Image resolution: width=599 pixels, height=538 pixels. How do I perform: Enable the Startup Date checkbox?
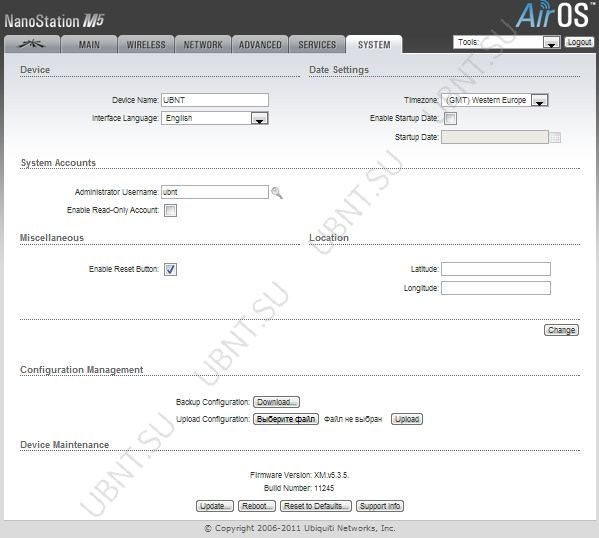point(450,118)
